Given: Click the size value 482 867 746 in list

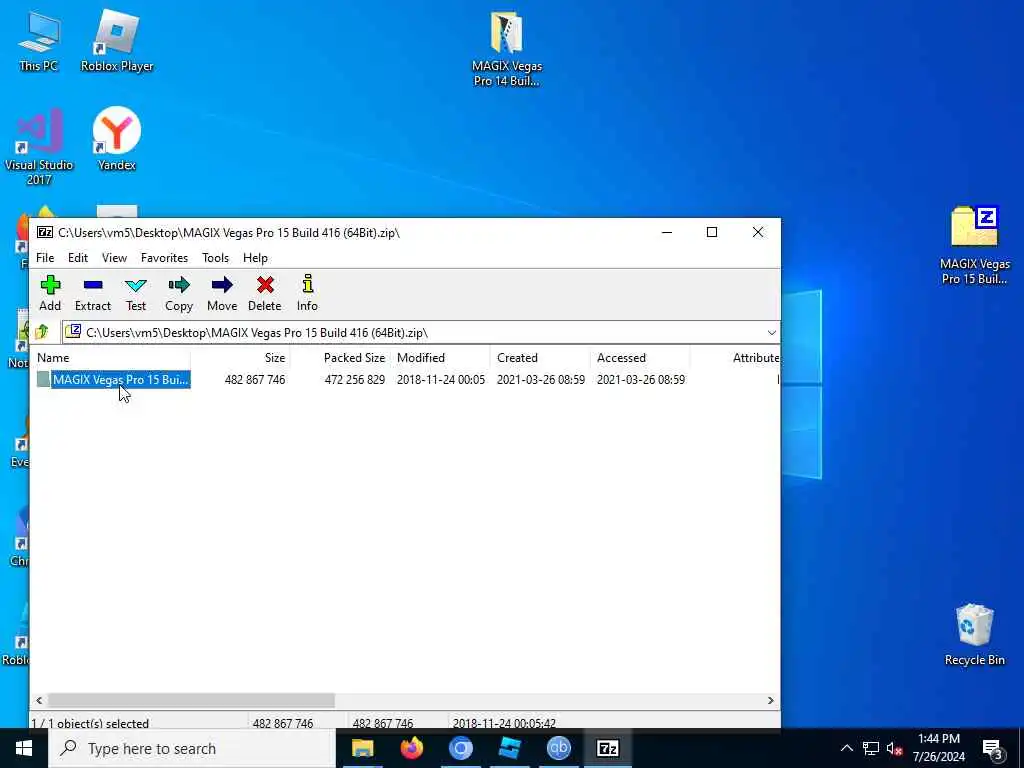Looking at the screenshot, I should (255, 380).
